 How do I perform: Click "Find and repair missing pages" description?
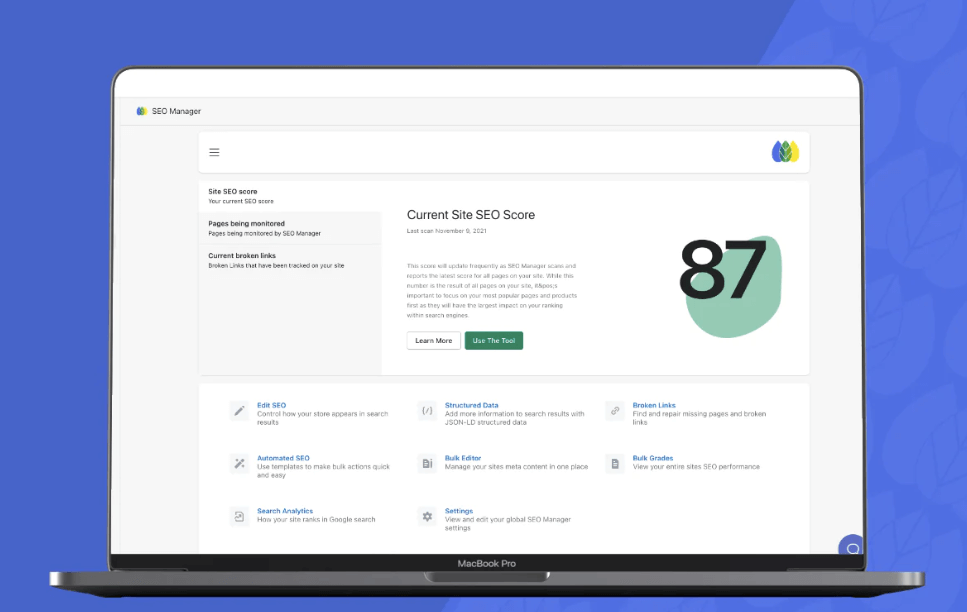pyautogui.click(x=699, y=418)
